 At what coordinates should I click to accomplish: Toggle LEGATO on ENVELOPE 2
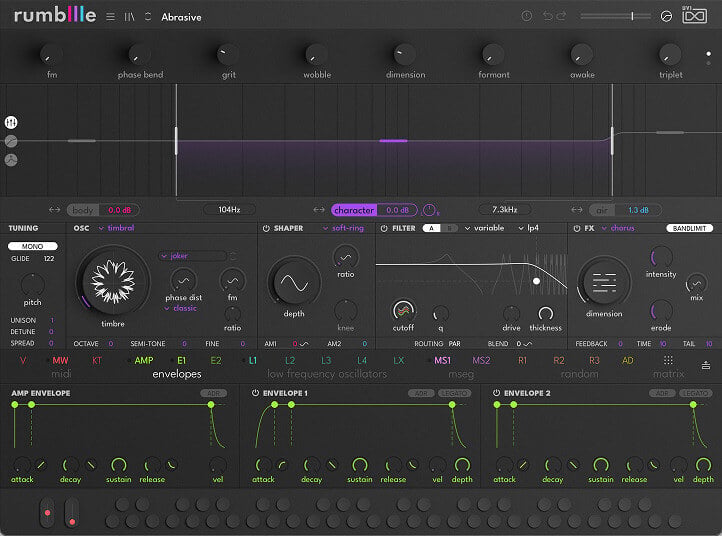point(696,393)
